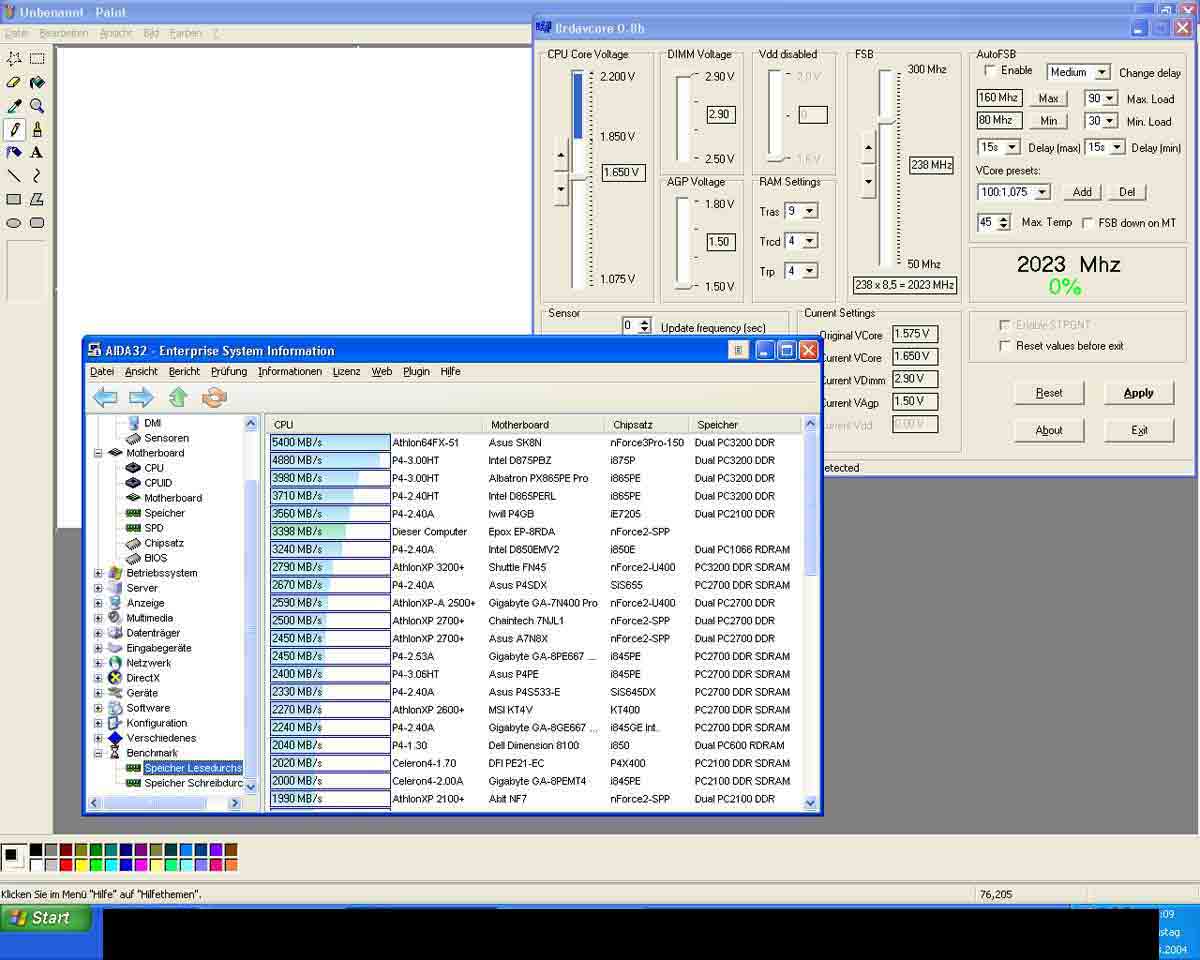Pick the yellow color swatch in Paint palette

[x=83, y=865]
